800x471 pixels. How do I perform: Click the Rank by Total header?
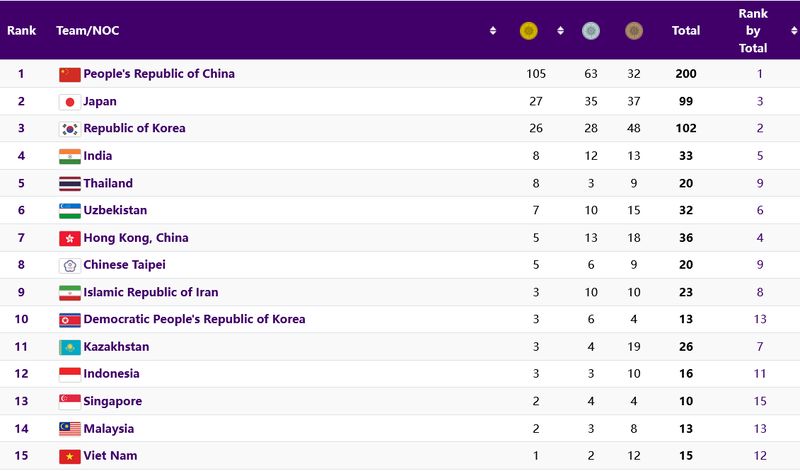753,31
